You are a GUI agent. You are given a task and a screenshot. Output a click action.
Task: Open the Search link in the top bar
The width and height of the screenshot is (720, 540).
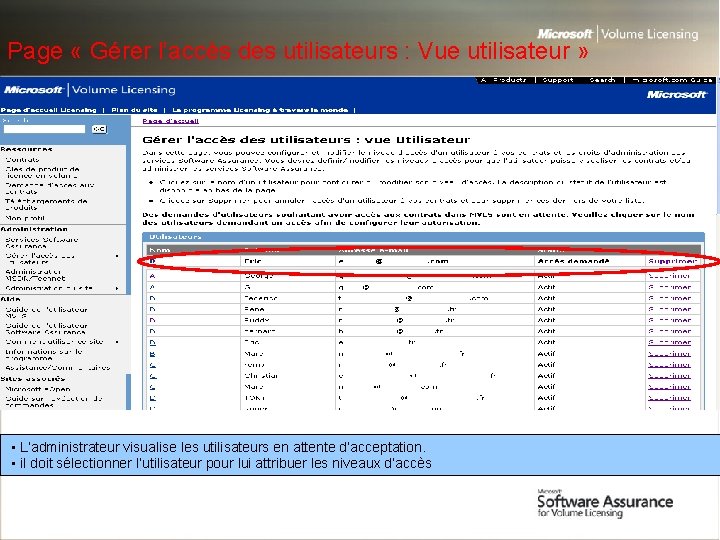[x=602, y=80]
